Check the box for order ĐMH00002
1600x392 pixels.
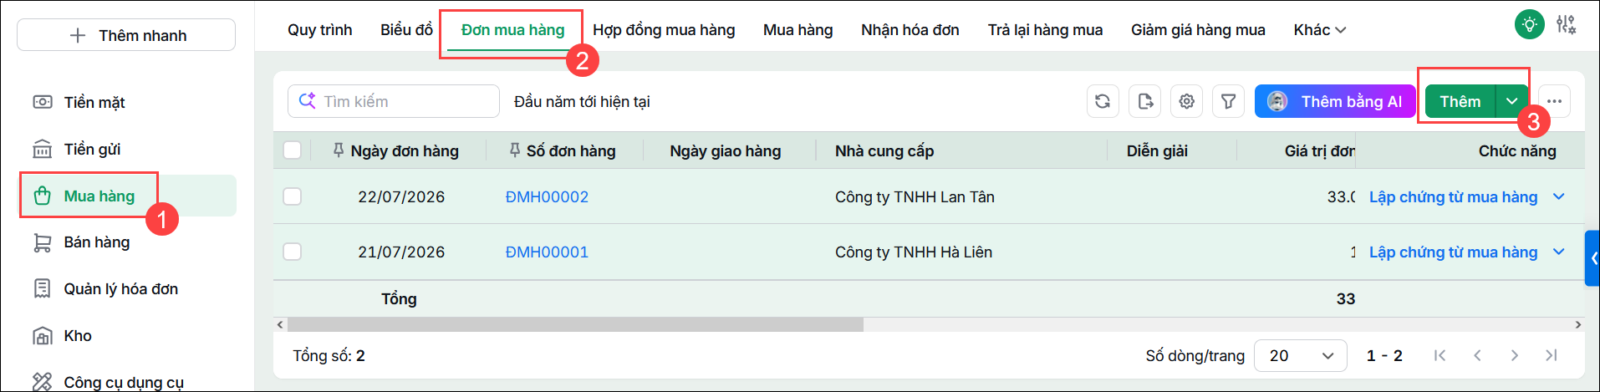tap(292, 196)
